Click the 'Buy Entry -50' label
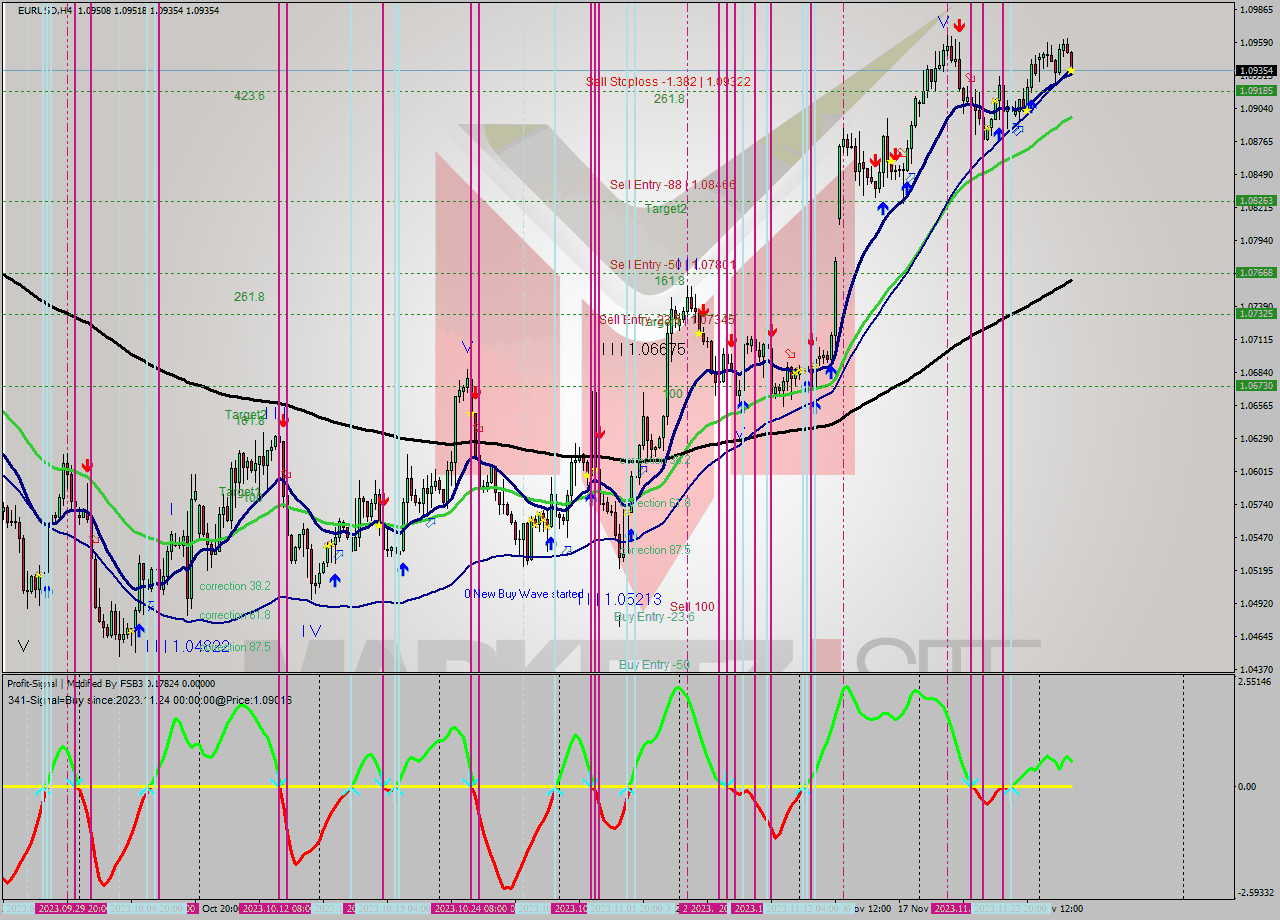 (654, 664)
